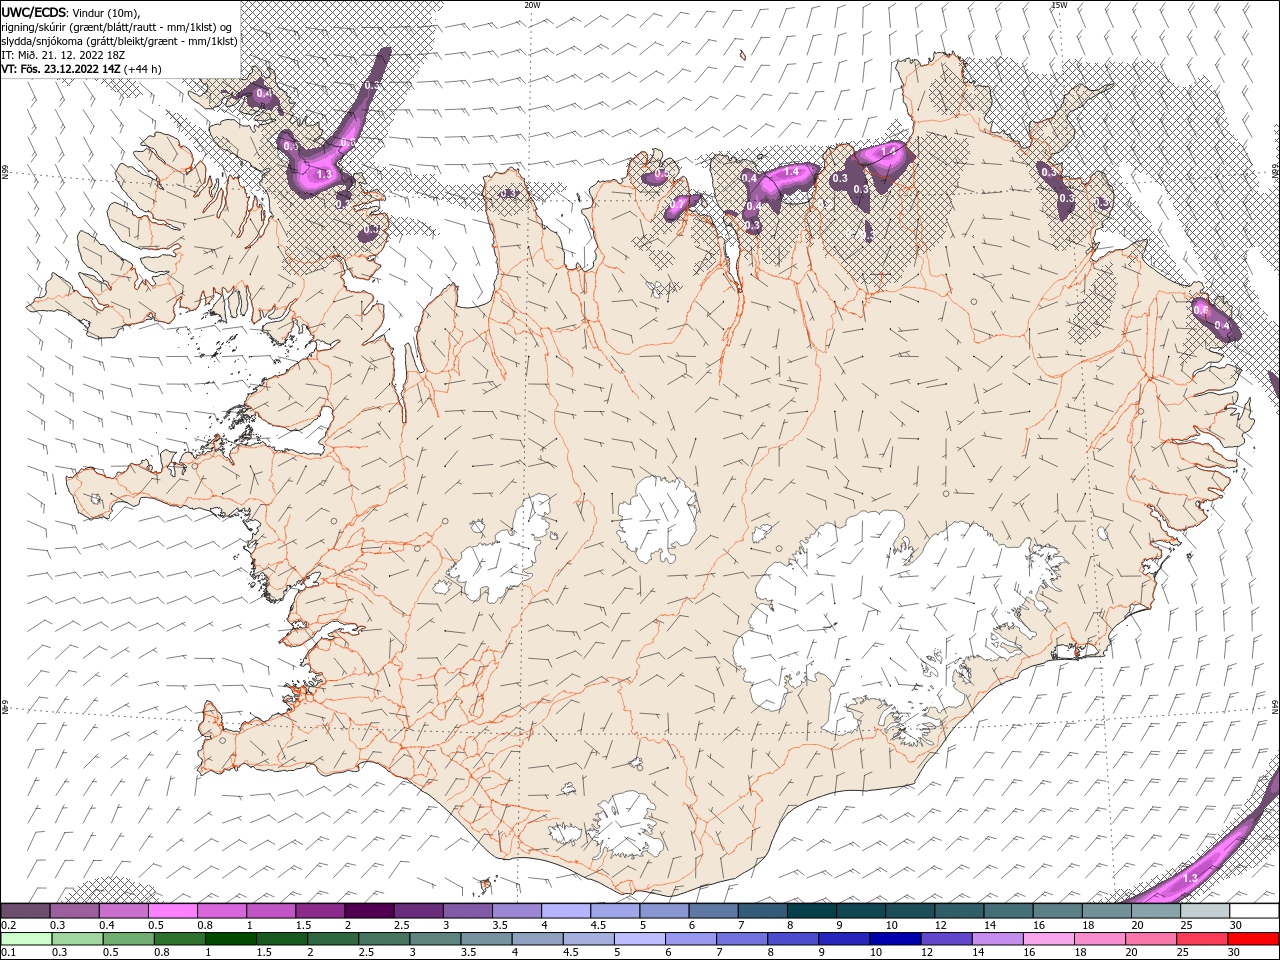Choose the pale lavender snow legend swatch
1280x960 pixels.
566,911
